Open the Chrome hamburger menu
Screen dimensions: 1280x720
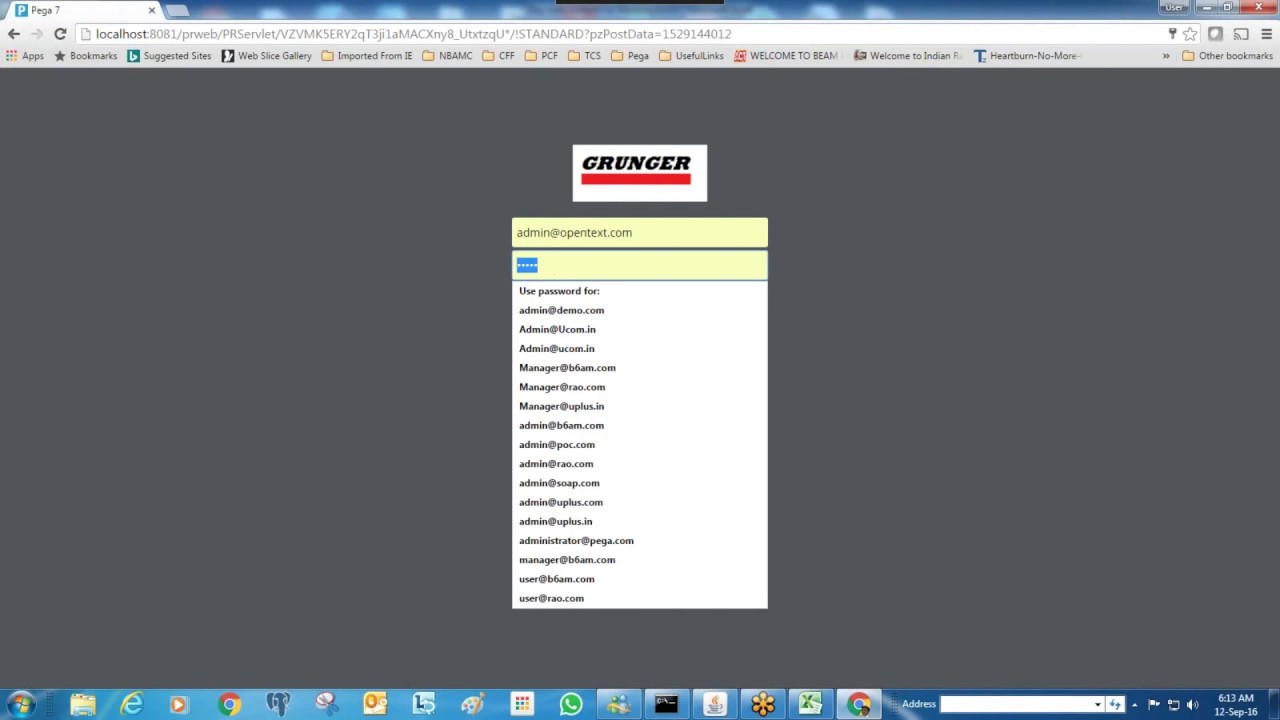point(1266,34)
